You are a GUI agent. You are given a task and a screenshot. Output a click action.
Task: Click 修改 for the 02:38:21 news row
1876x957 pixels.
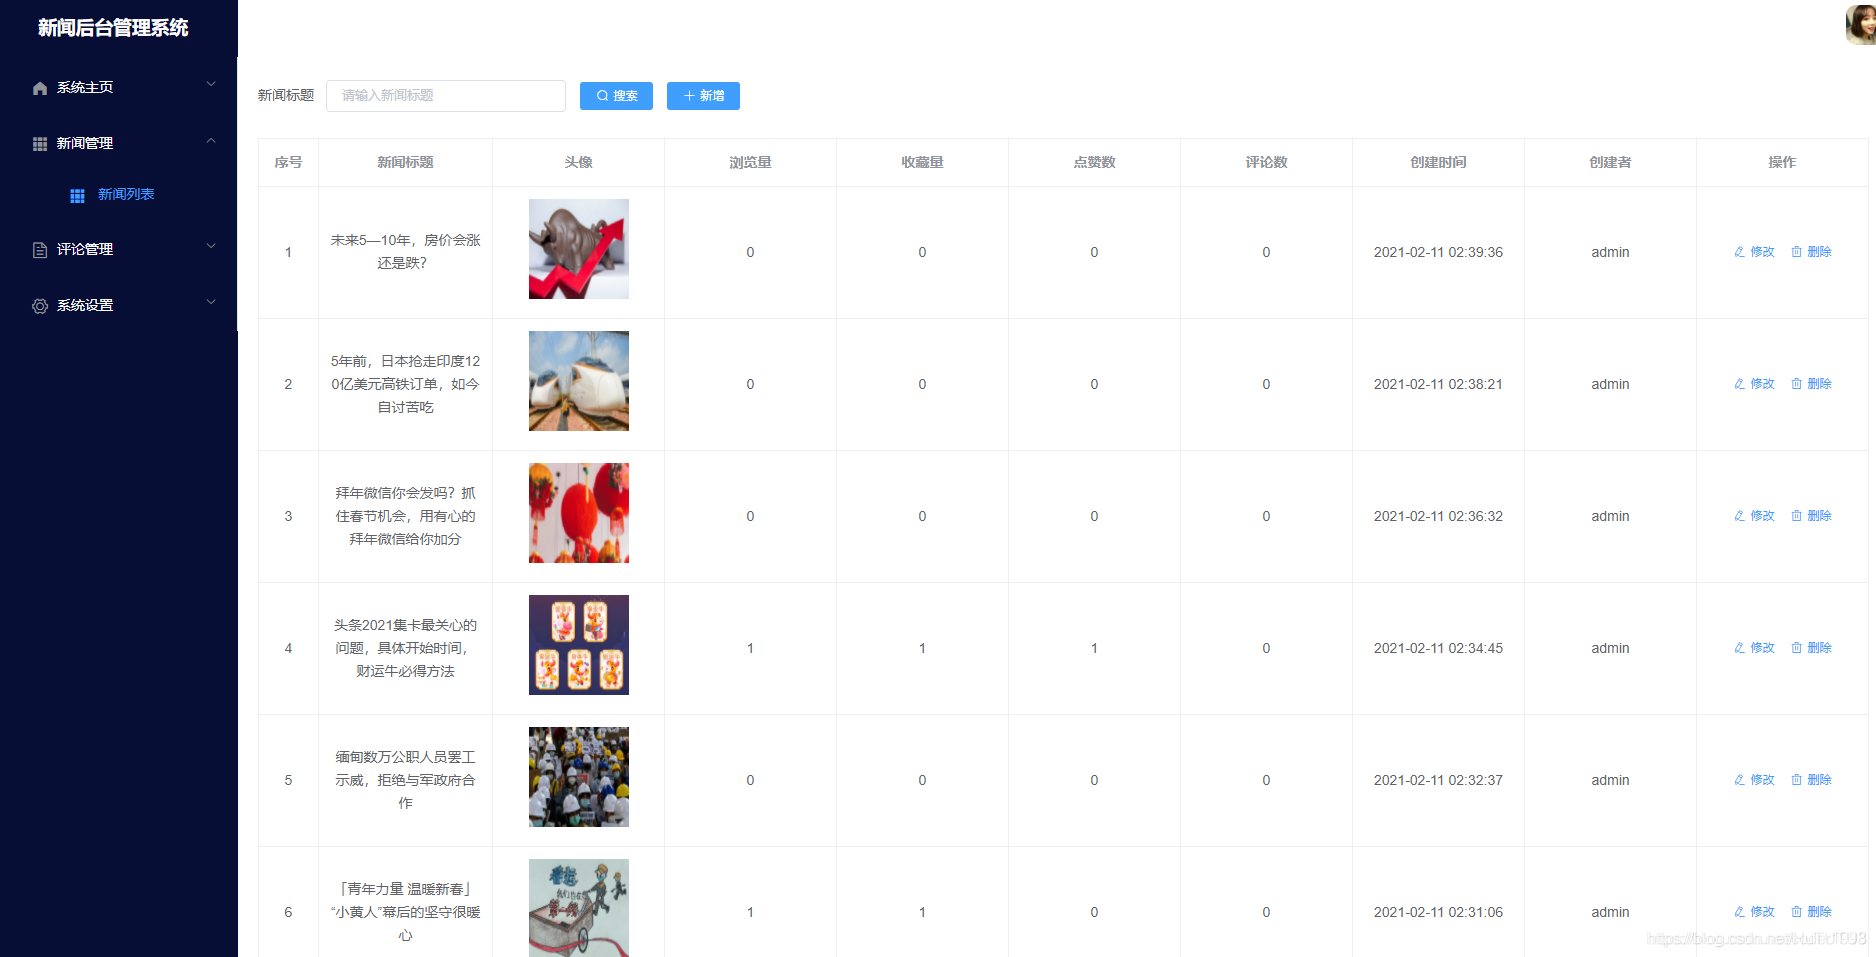1754,384
